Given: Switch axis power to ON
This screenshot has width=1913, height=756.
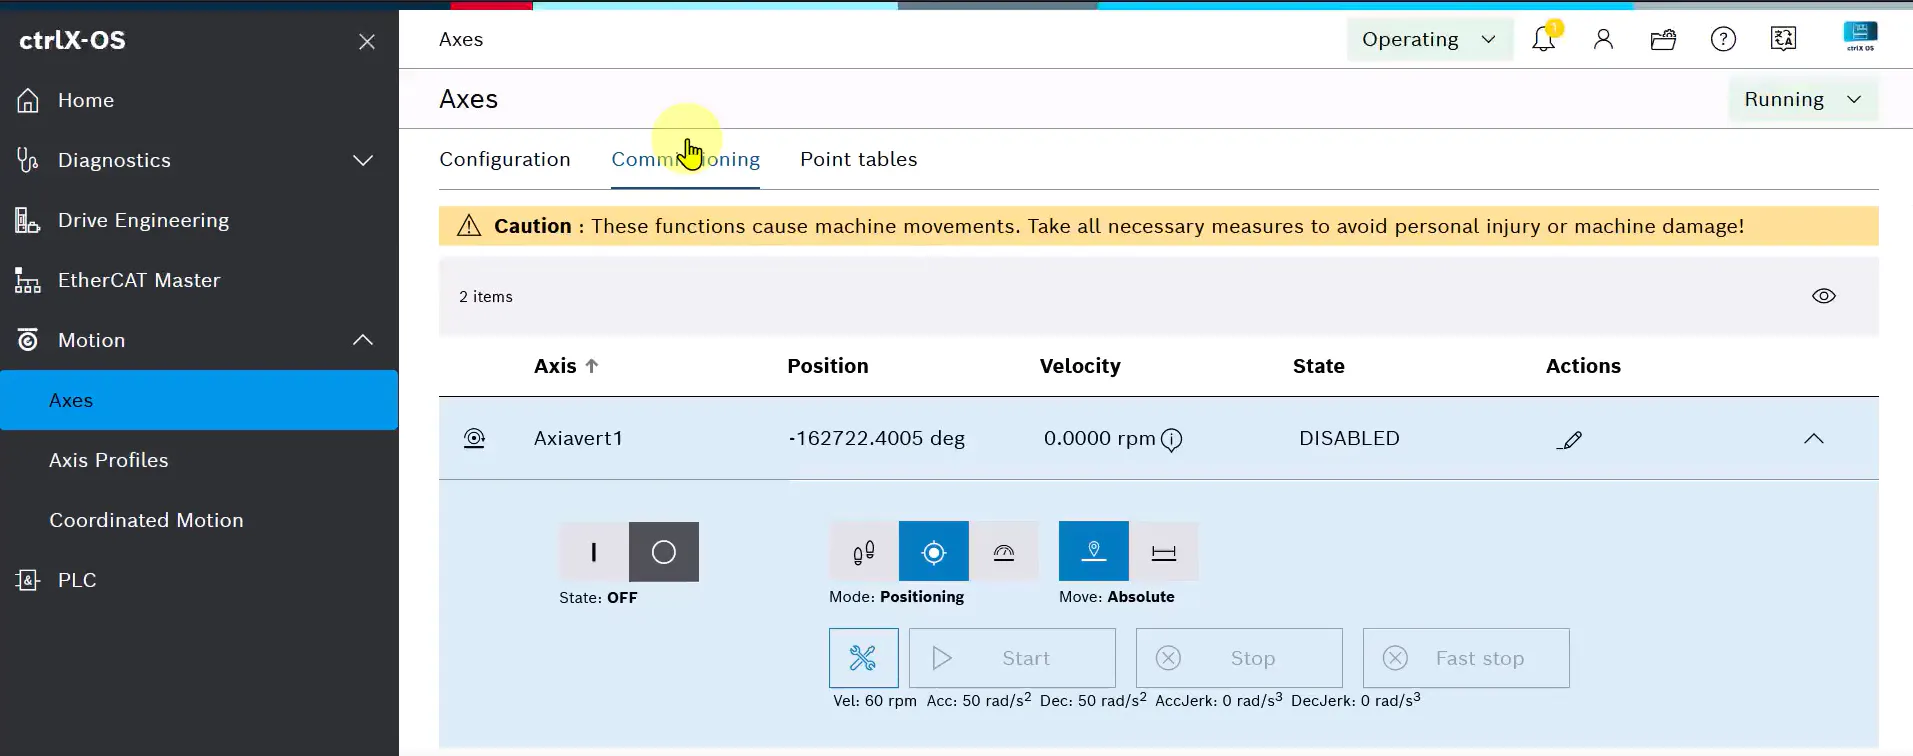Looking at the screenshot, I should [594, 552].
